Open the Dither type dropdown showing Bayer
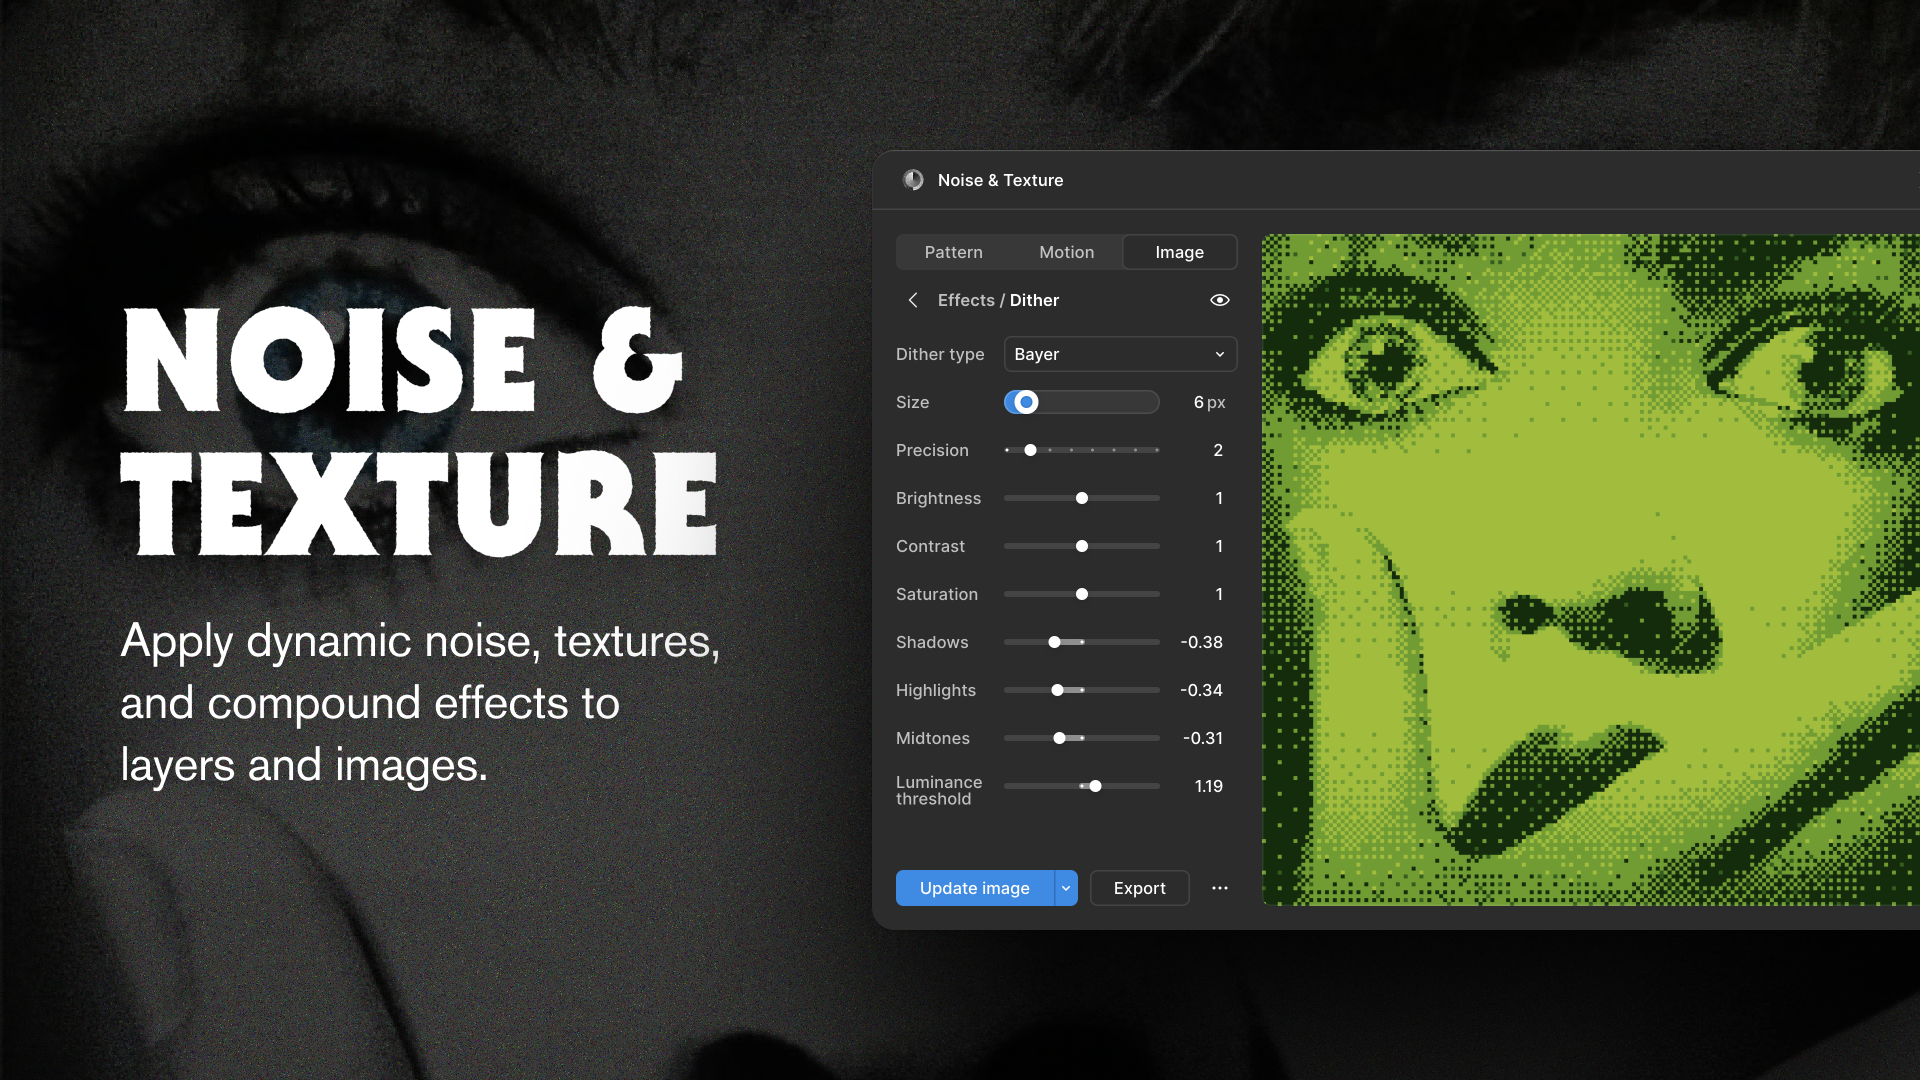Screen dimensions: 1920x1080 click(x=1120, y=354)
